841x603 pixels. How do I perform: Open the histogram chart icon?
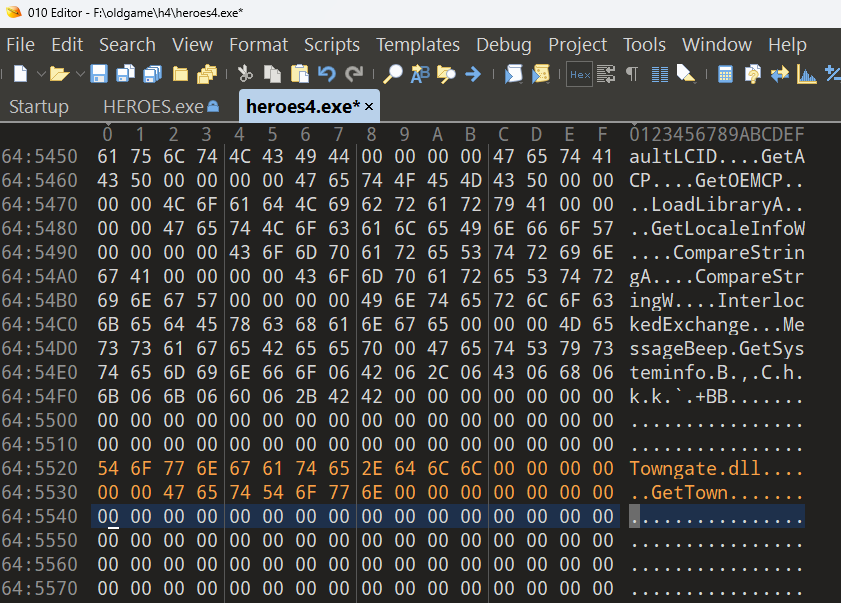coord(807,73)
